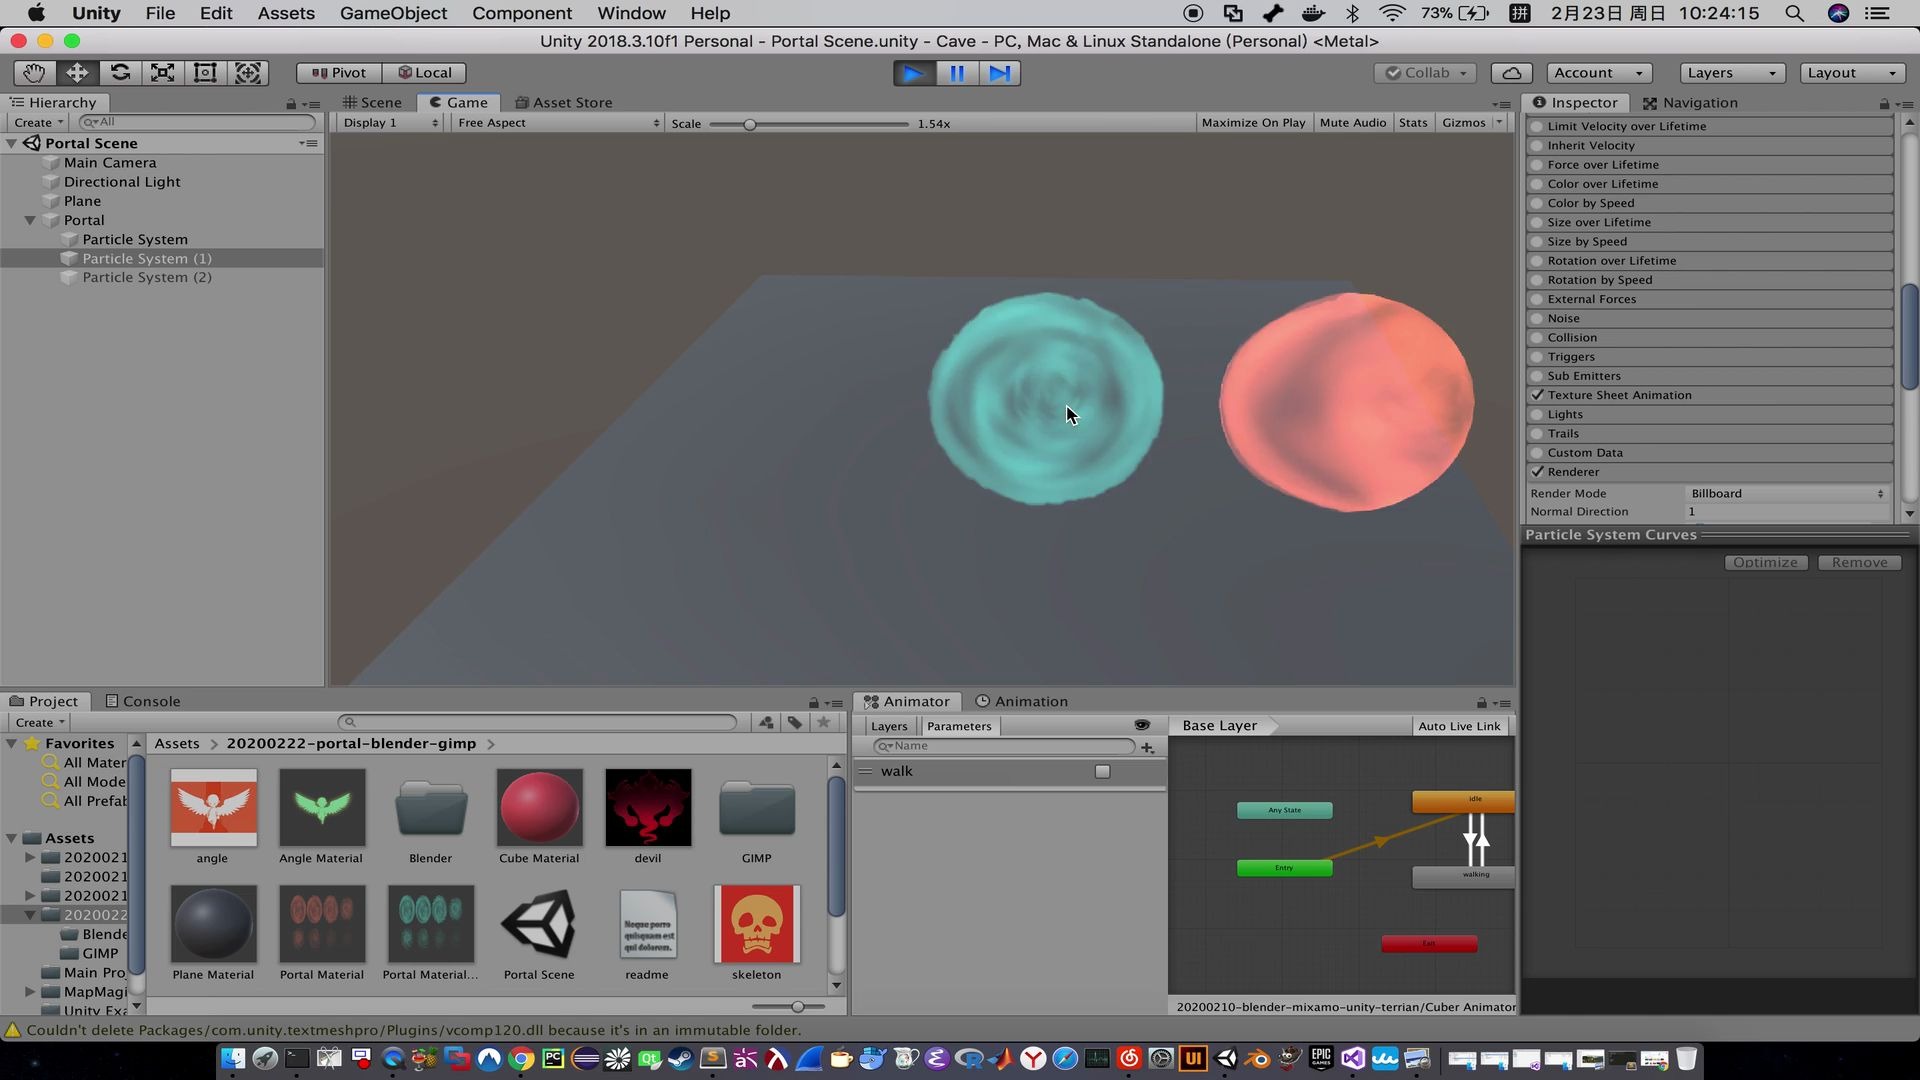The image size is (1920, 1080).
Task: Open the Render Mode Billboard dropdown
Action: click(x=1786, y=493)
